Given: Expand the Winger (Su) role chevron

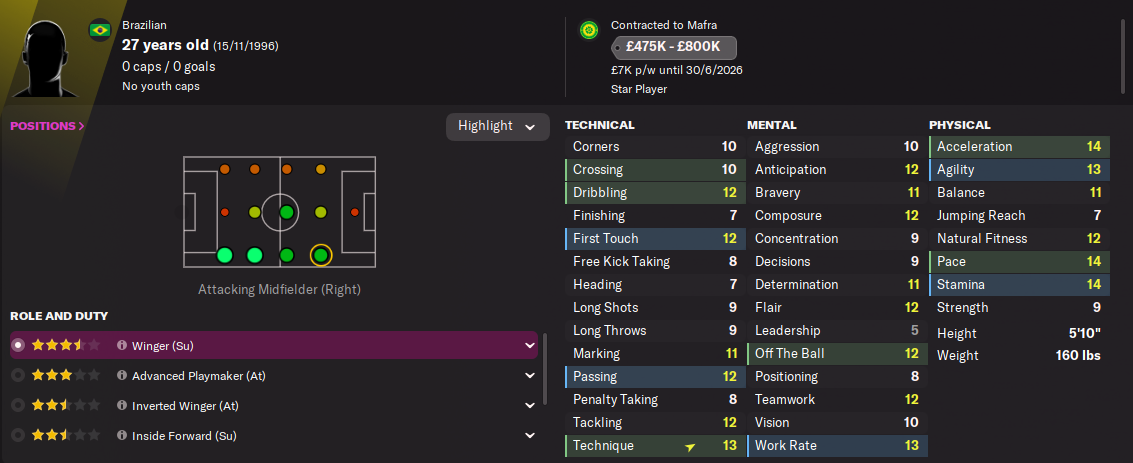Looking at the screenshot, I should tap(529, 346).
